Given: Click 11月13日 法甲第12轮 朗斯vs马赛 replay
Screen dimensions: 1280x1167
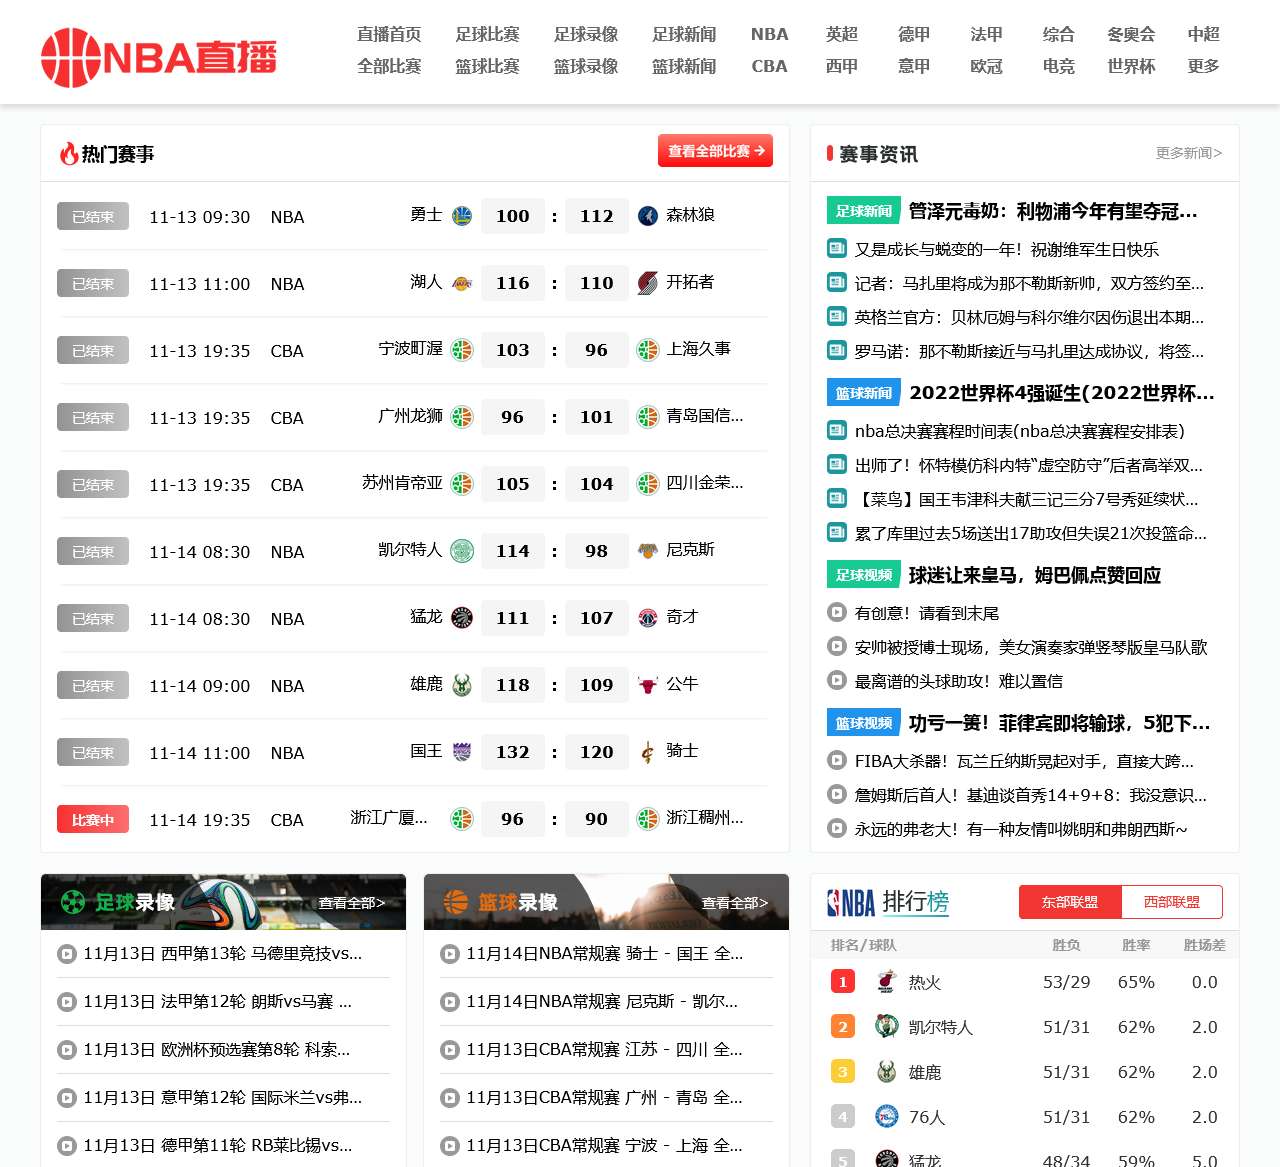Looking at the screenshot, I should [218, 1002].
